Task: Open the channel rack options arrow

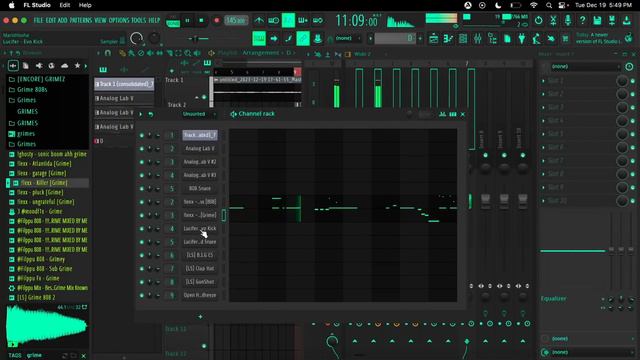Action: point(141,114)
